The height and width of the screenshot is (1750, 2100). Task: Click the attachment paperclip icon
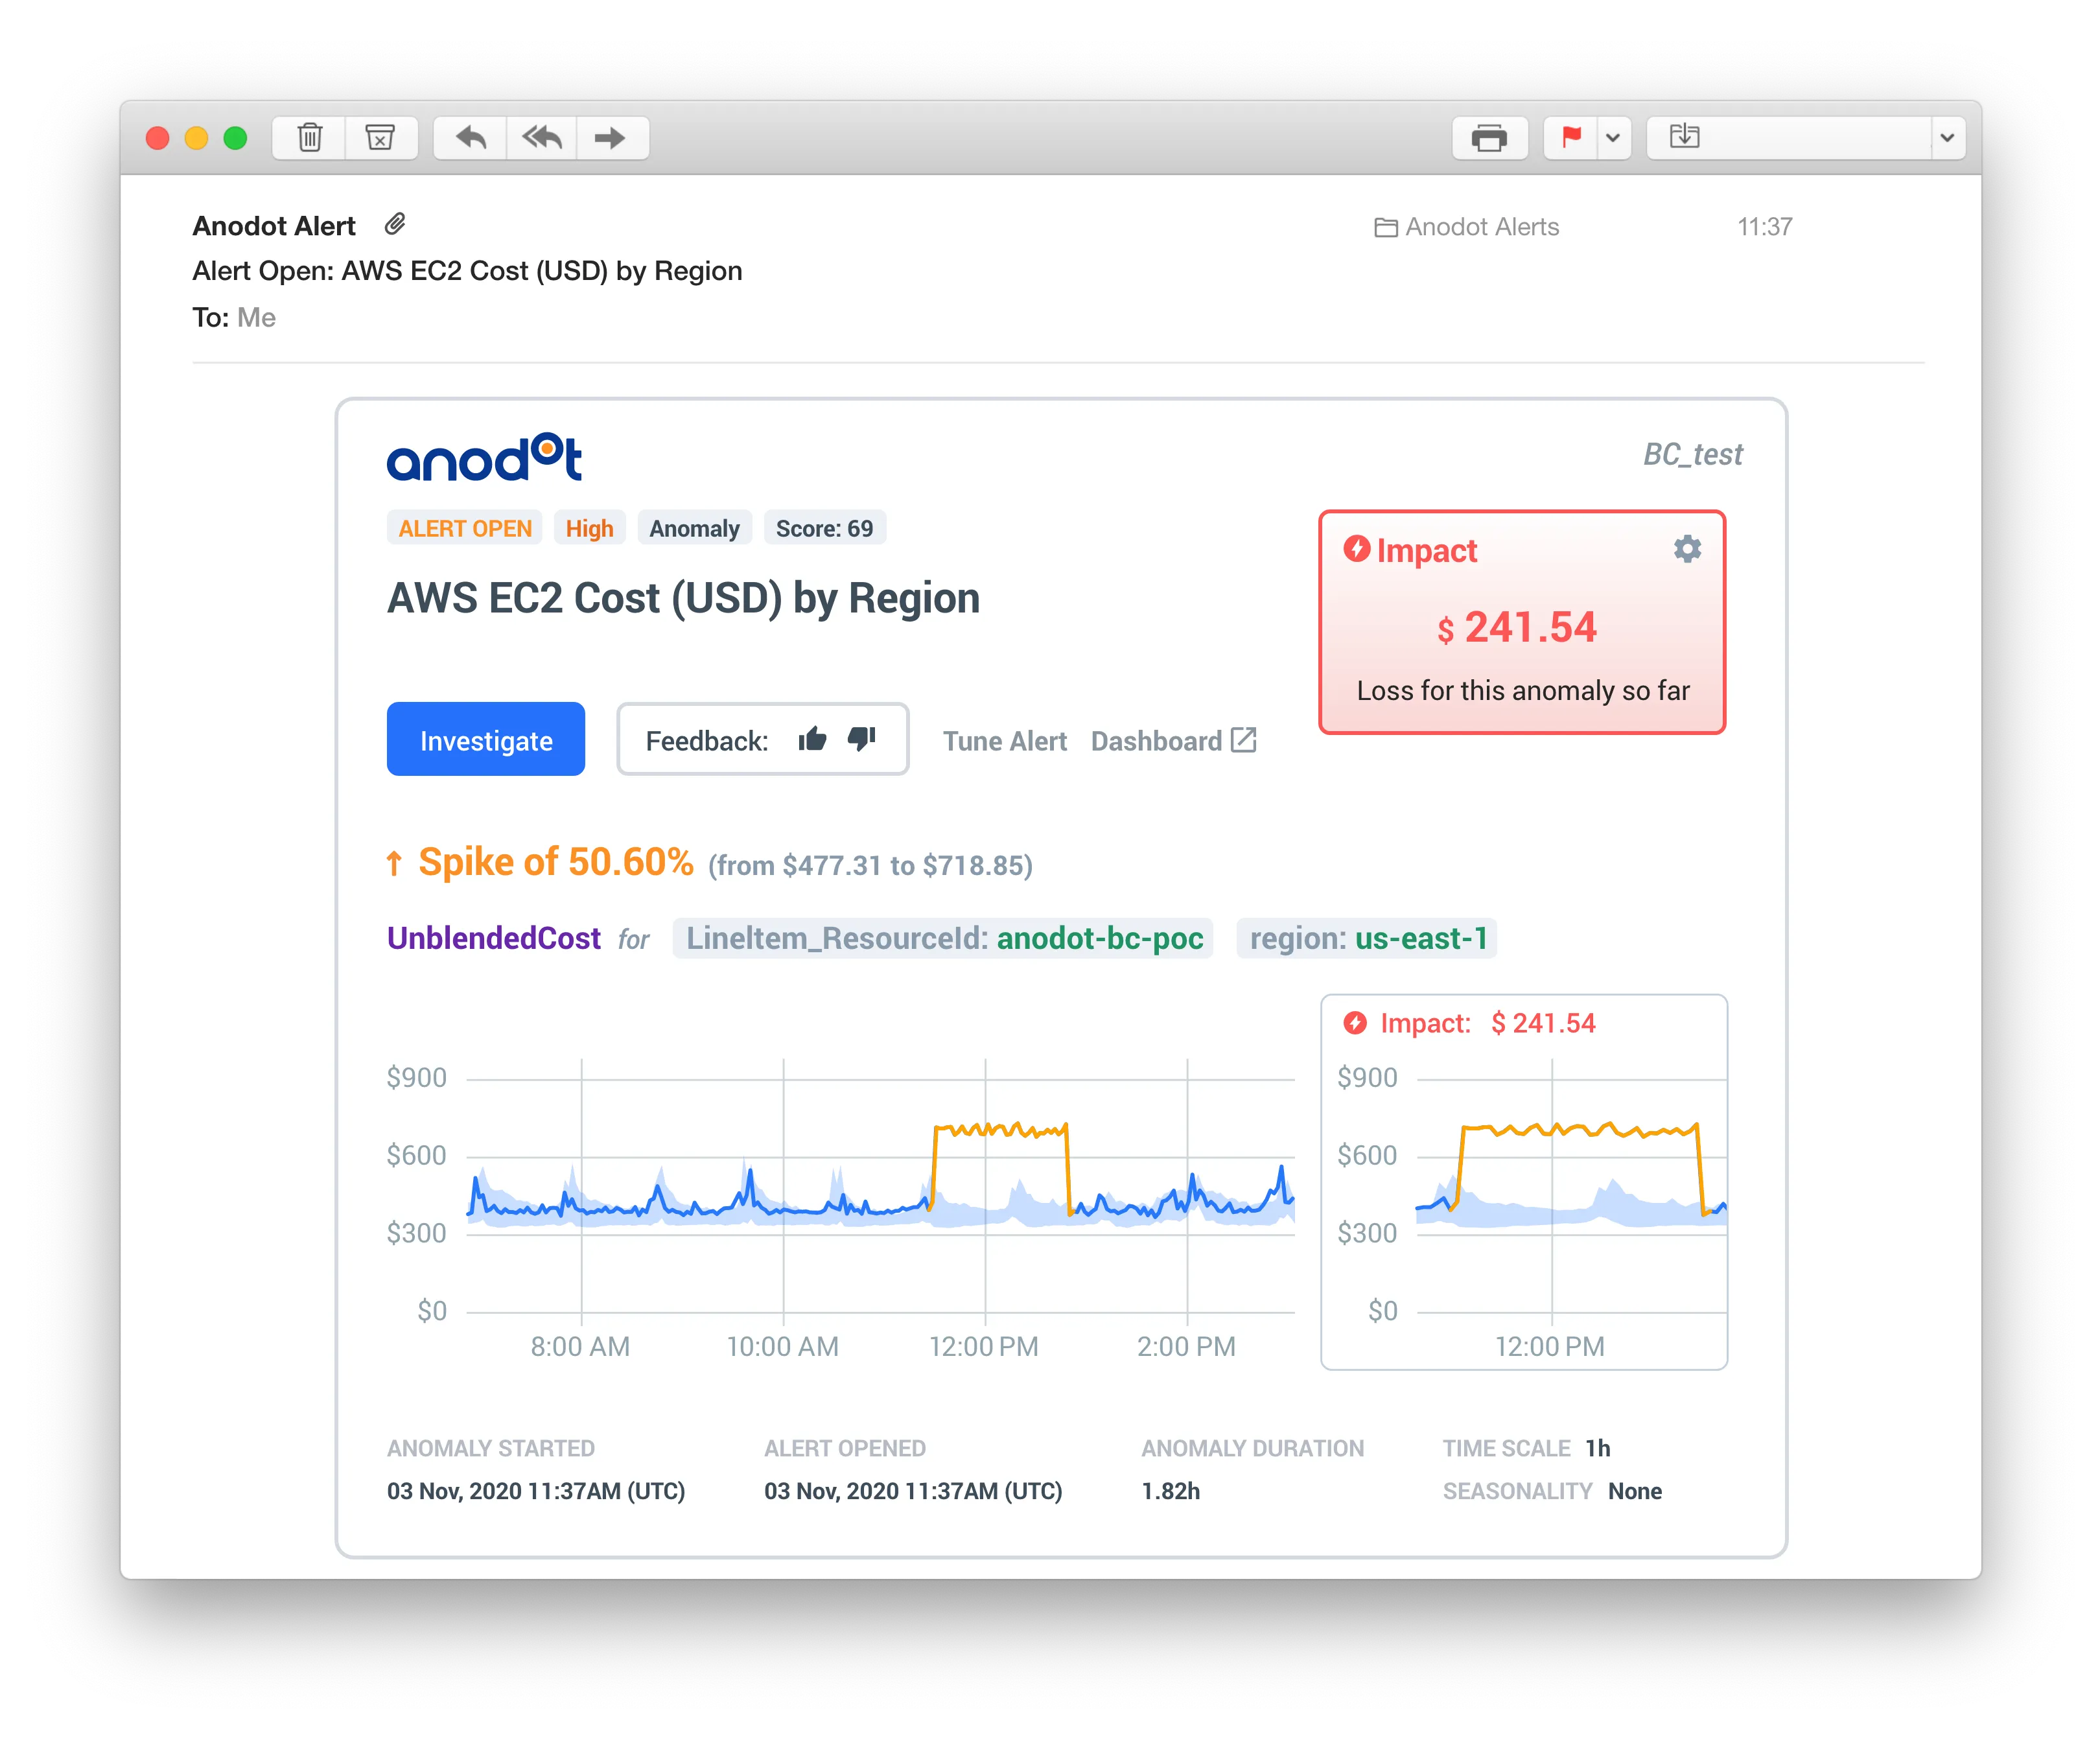coord(395,224)
